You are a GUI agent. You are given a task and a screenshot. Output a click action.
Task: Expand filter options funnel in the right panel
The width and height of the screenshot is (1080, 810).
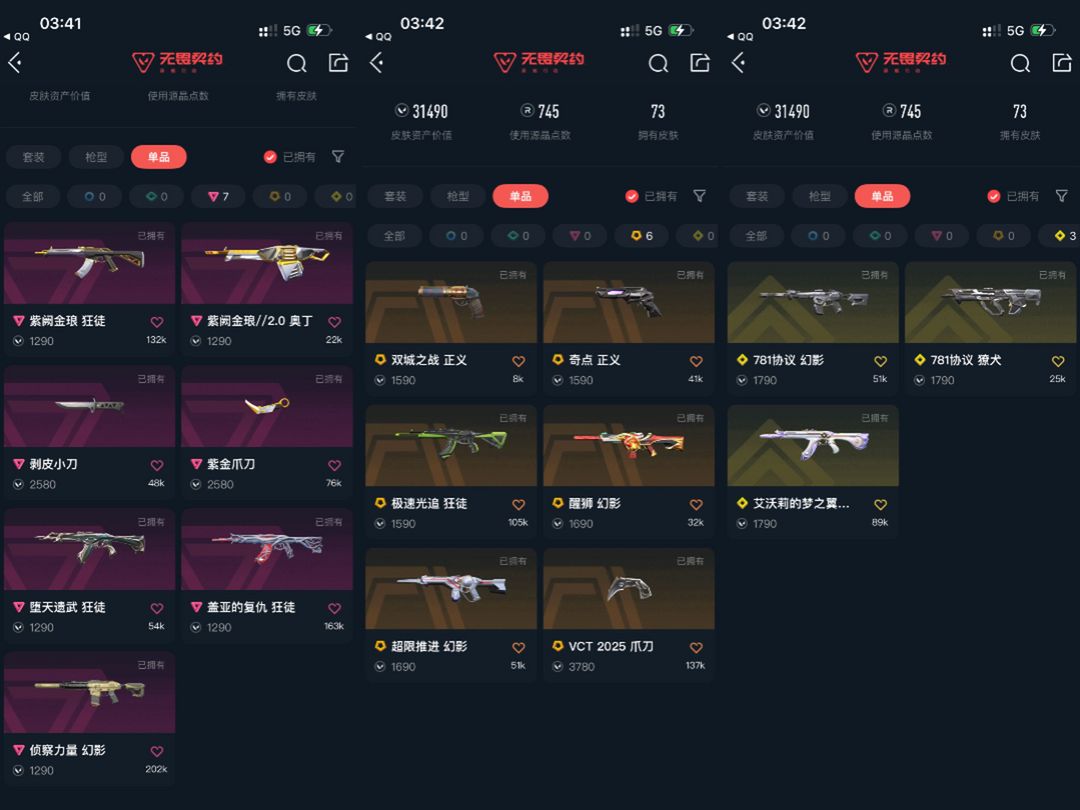click(1061, 196)
